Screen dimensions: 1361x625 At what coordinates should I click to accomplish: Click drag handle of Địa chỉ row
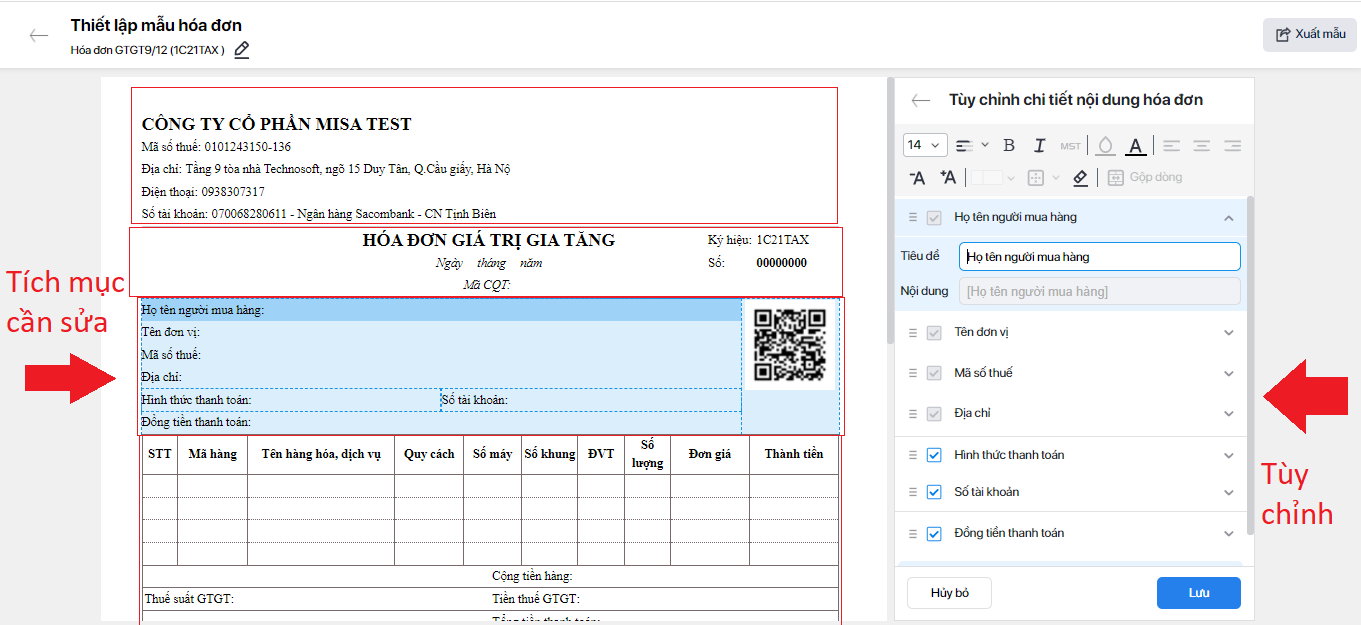(912, 413)
